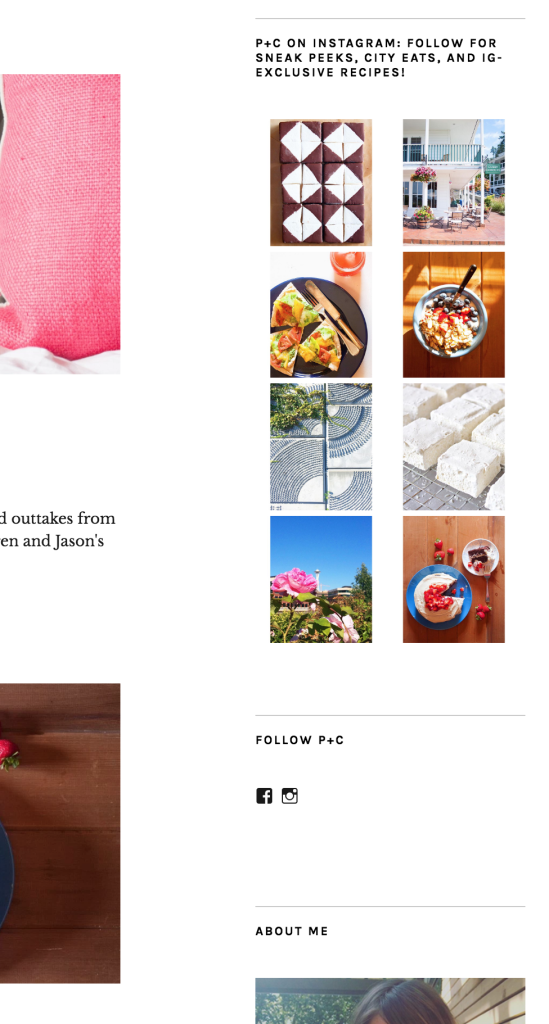Screen dimensions: 549x1024
Task: Open the pink rose blue sky photo
Action: pos(321,579)
